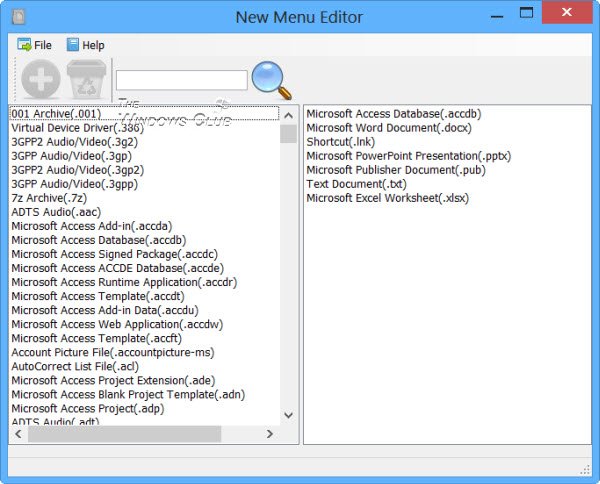Click the left list scroll down arrow
600x484 pixels.
[289, 415]
